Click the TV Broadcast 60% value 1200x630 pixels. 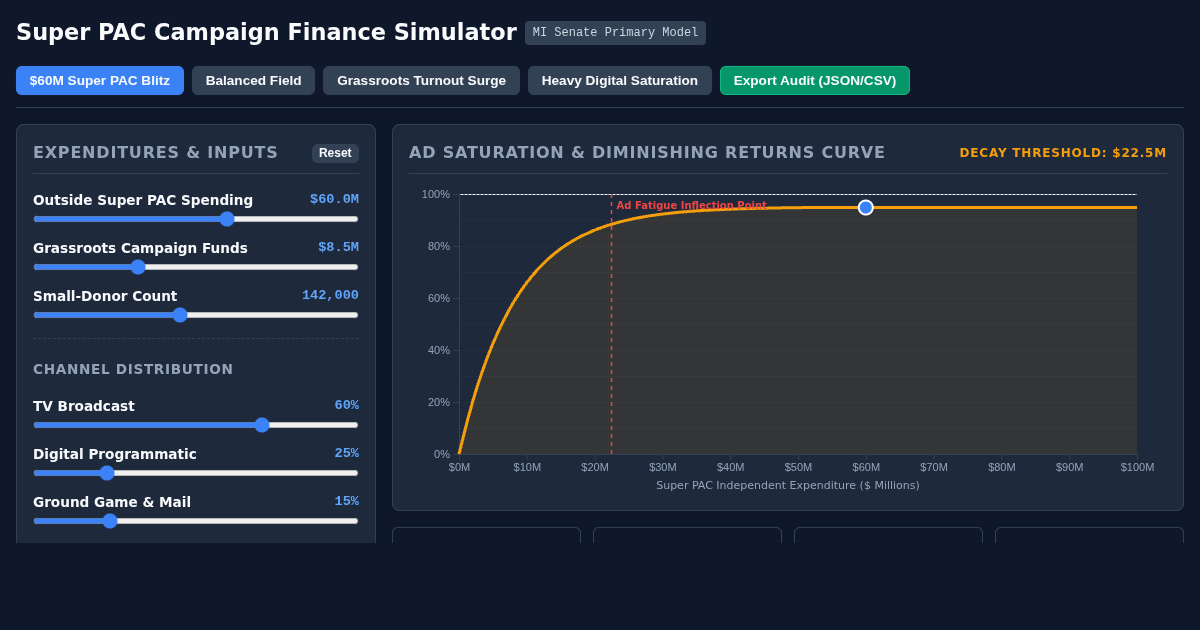click(346, 405)
